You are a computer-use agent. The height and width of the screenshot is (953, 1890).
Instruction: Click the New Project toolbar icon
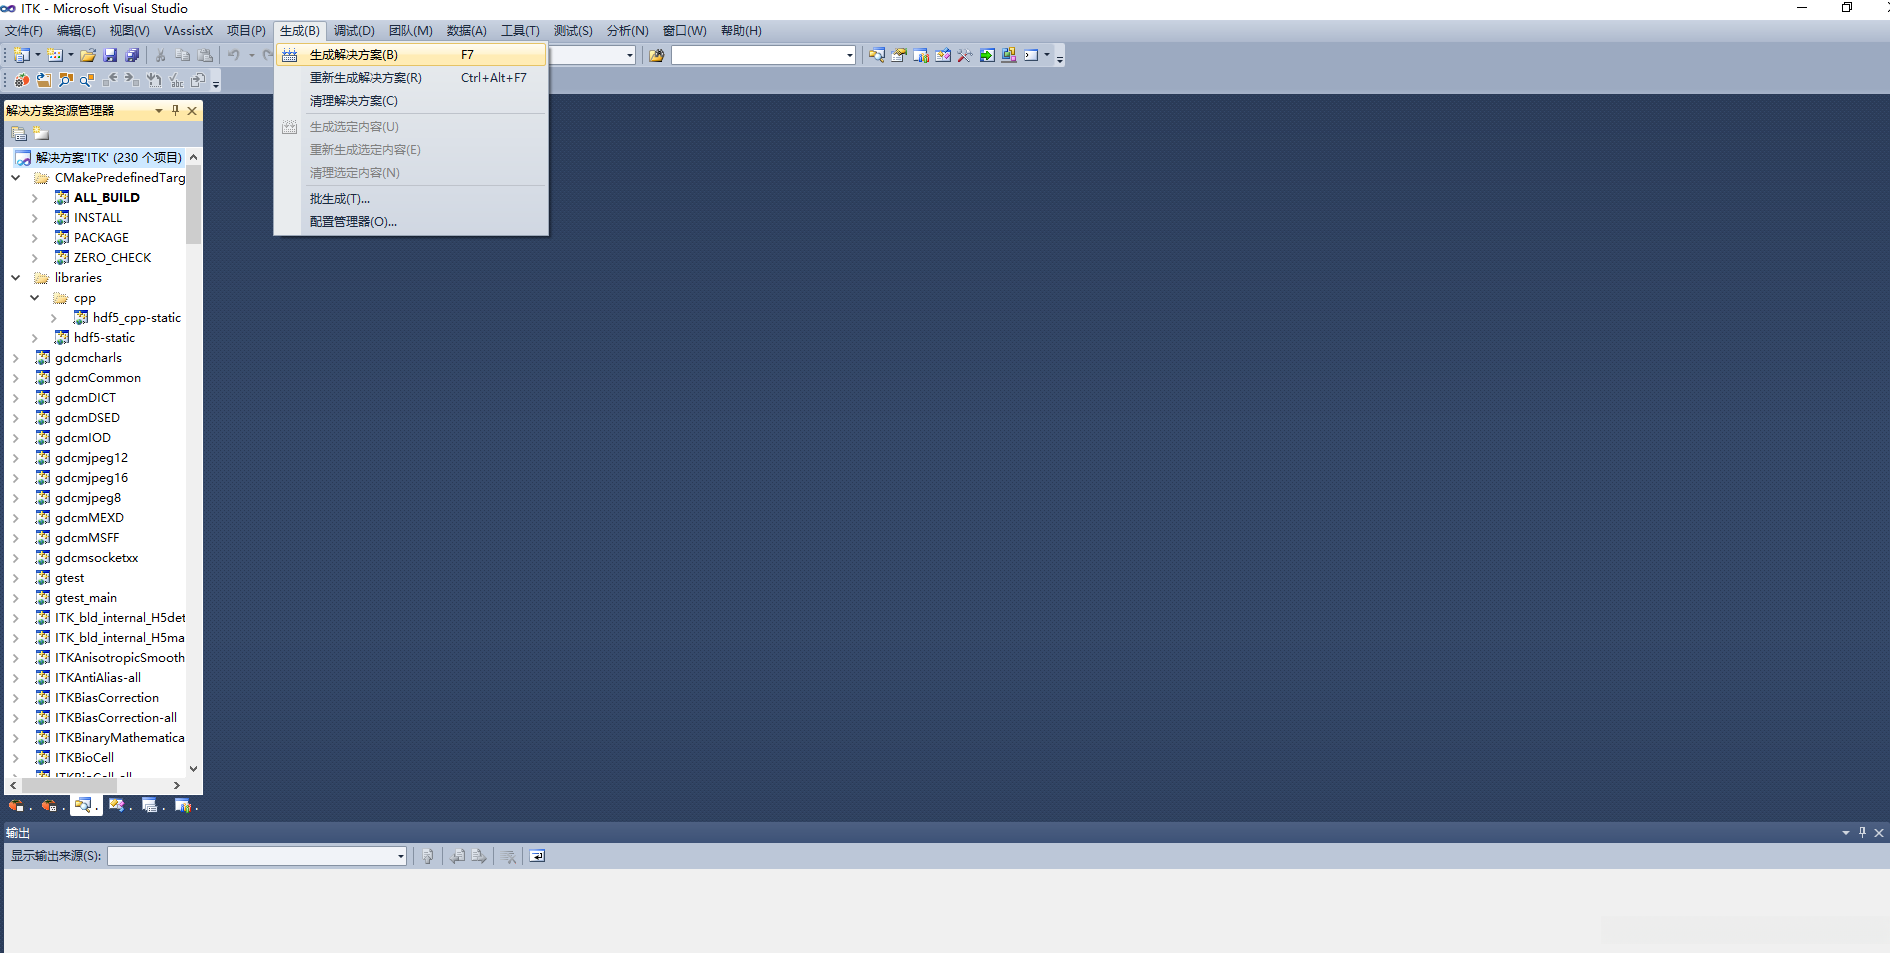click(x=21, y=55)
